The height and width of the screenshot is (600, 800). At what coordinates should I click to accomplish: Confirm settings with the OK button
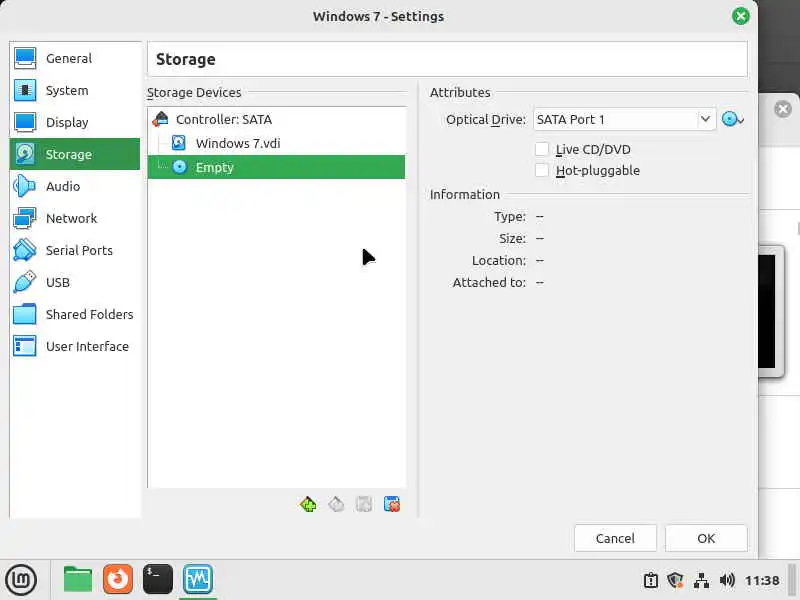pyautogui.click(x=706, y=538)
